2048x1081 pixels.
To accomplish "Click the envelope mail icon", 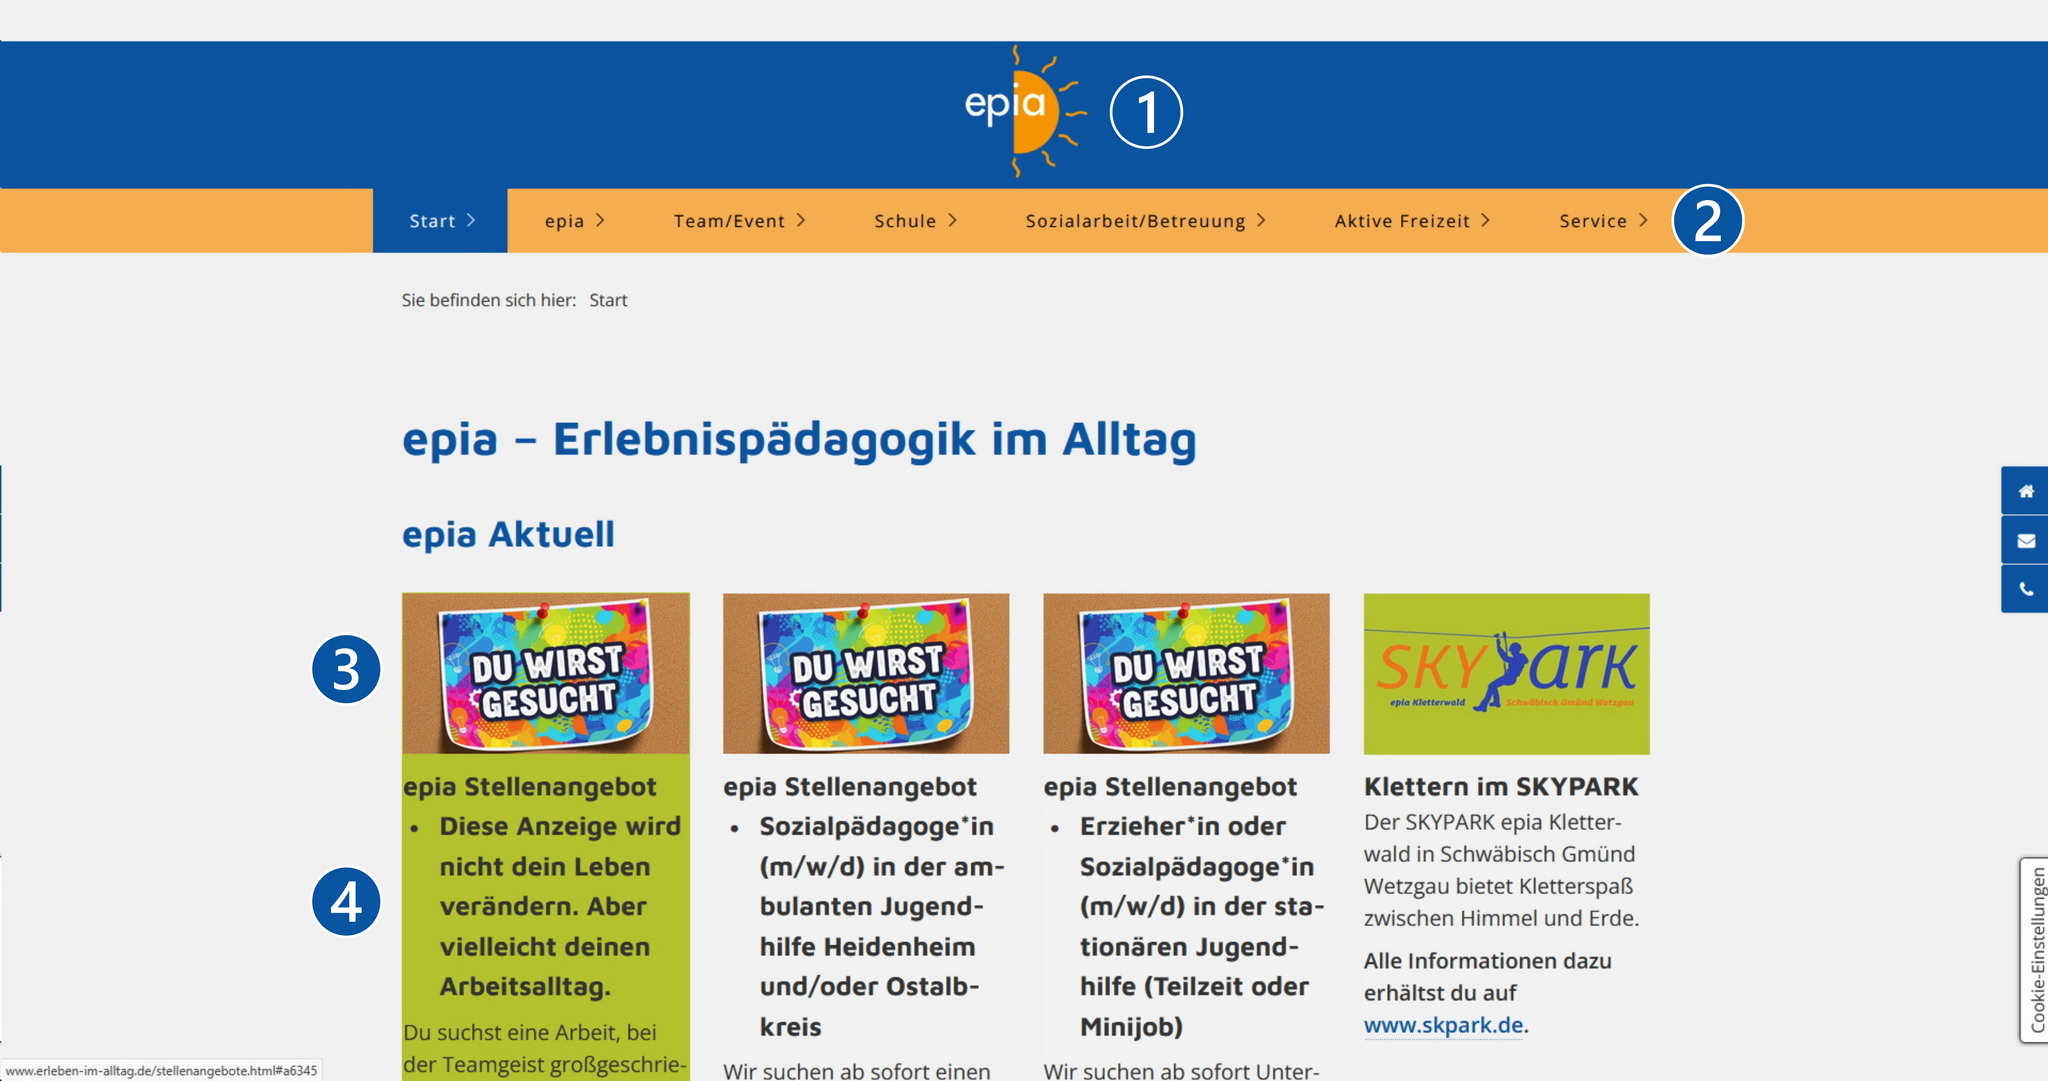I will click(2025, 541).
